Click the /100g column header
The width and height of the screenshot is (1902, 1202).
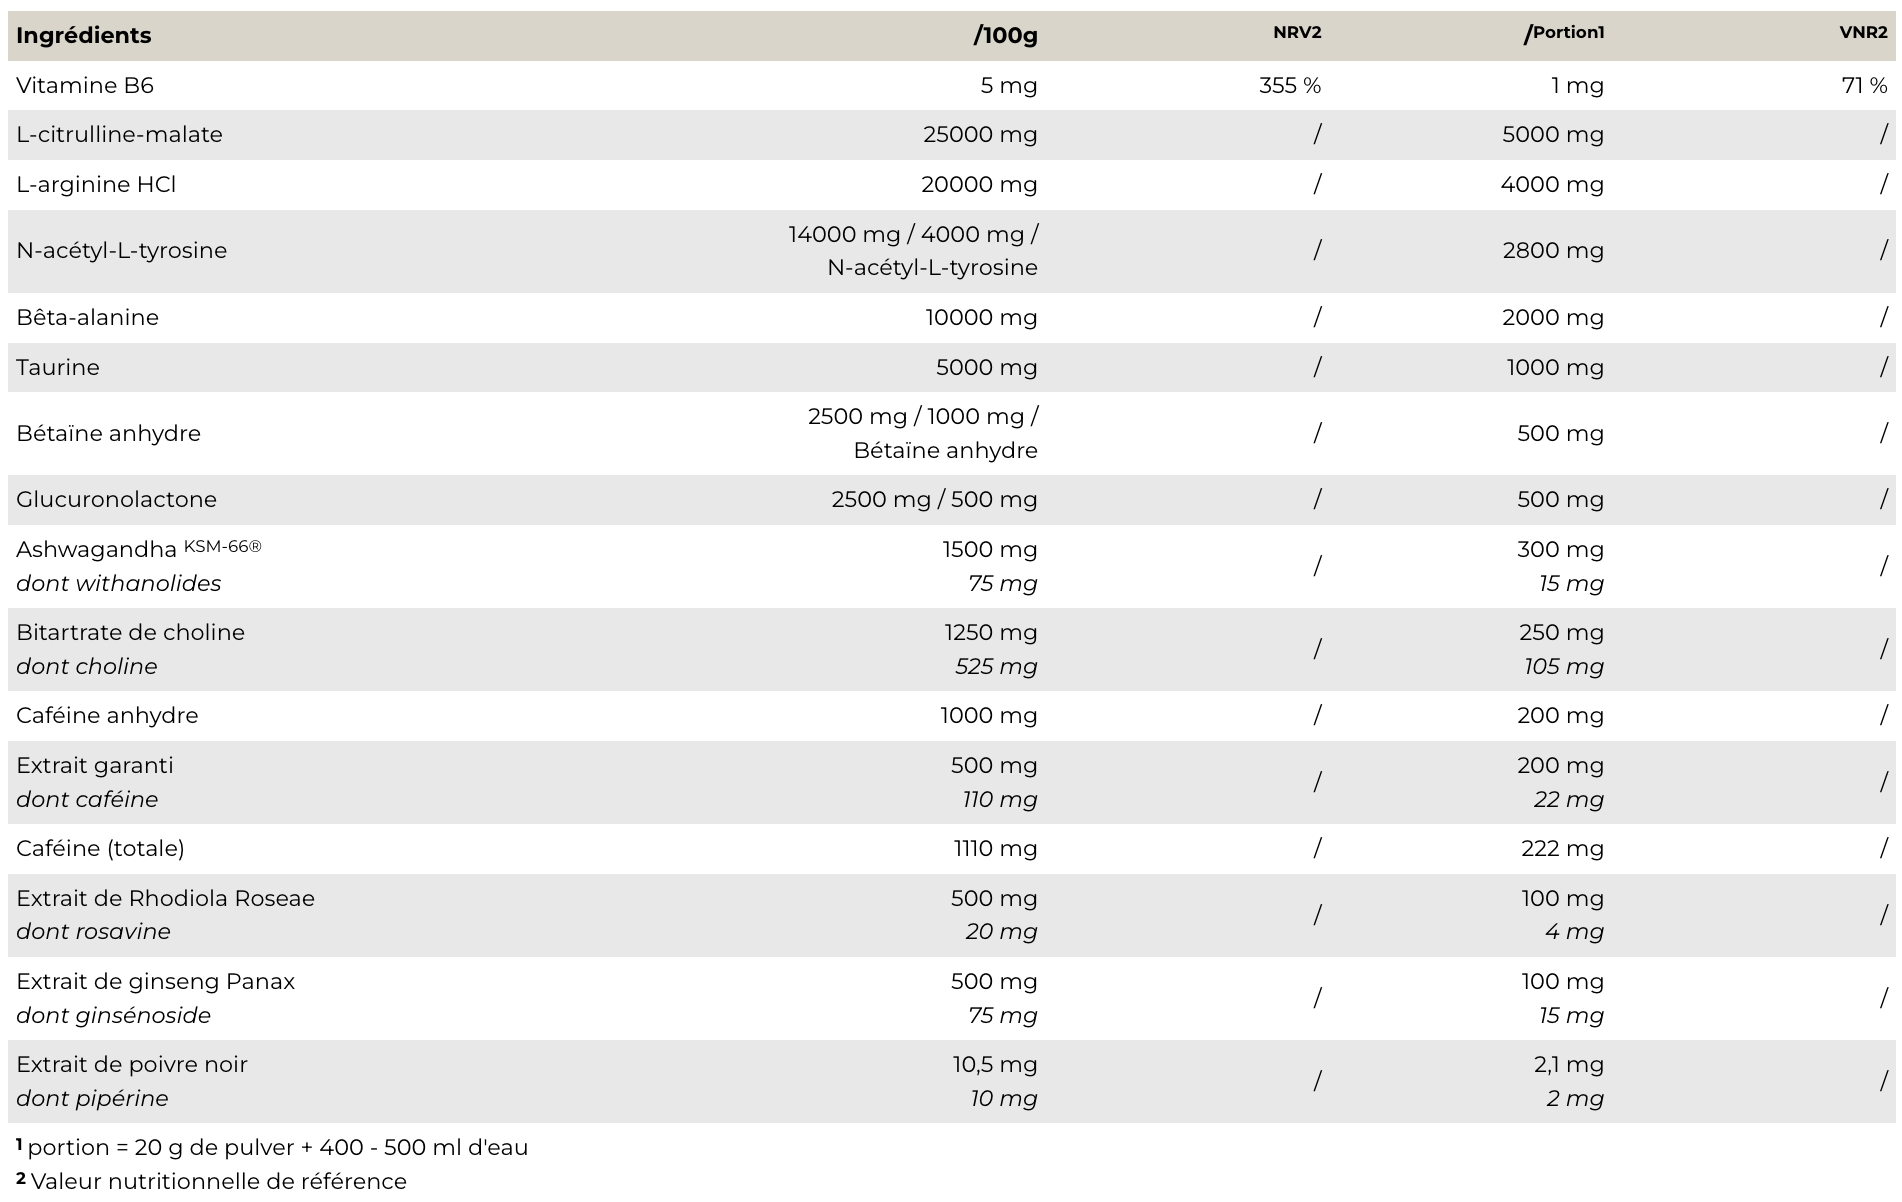pyautogui.click(x=1005, y=35)
